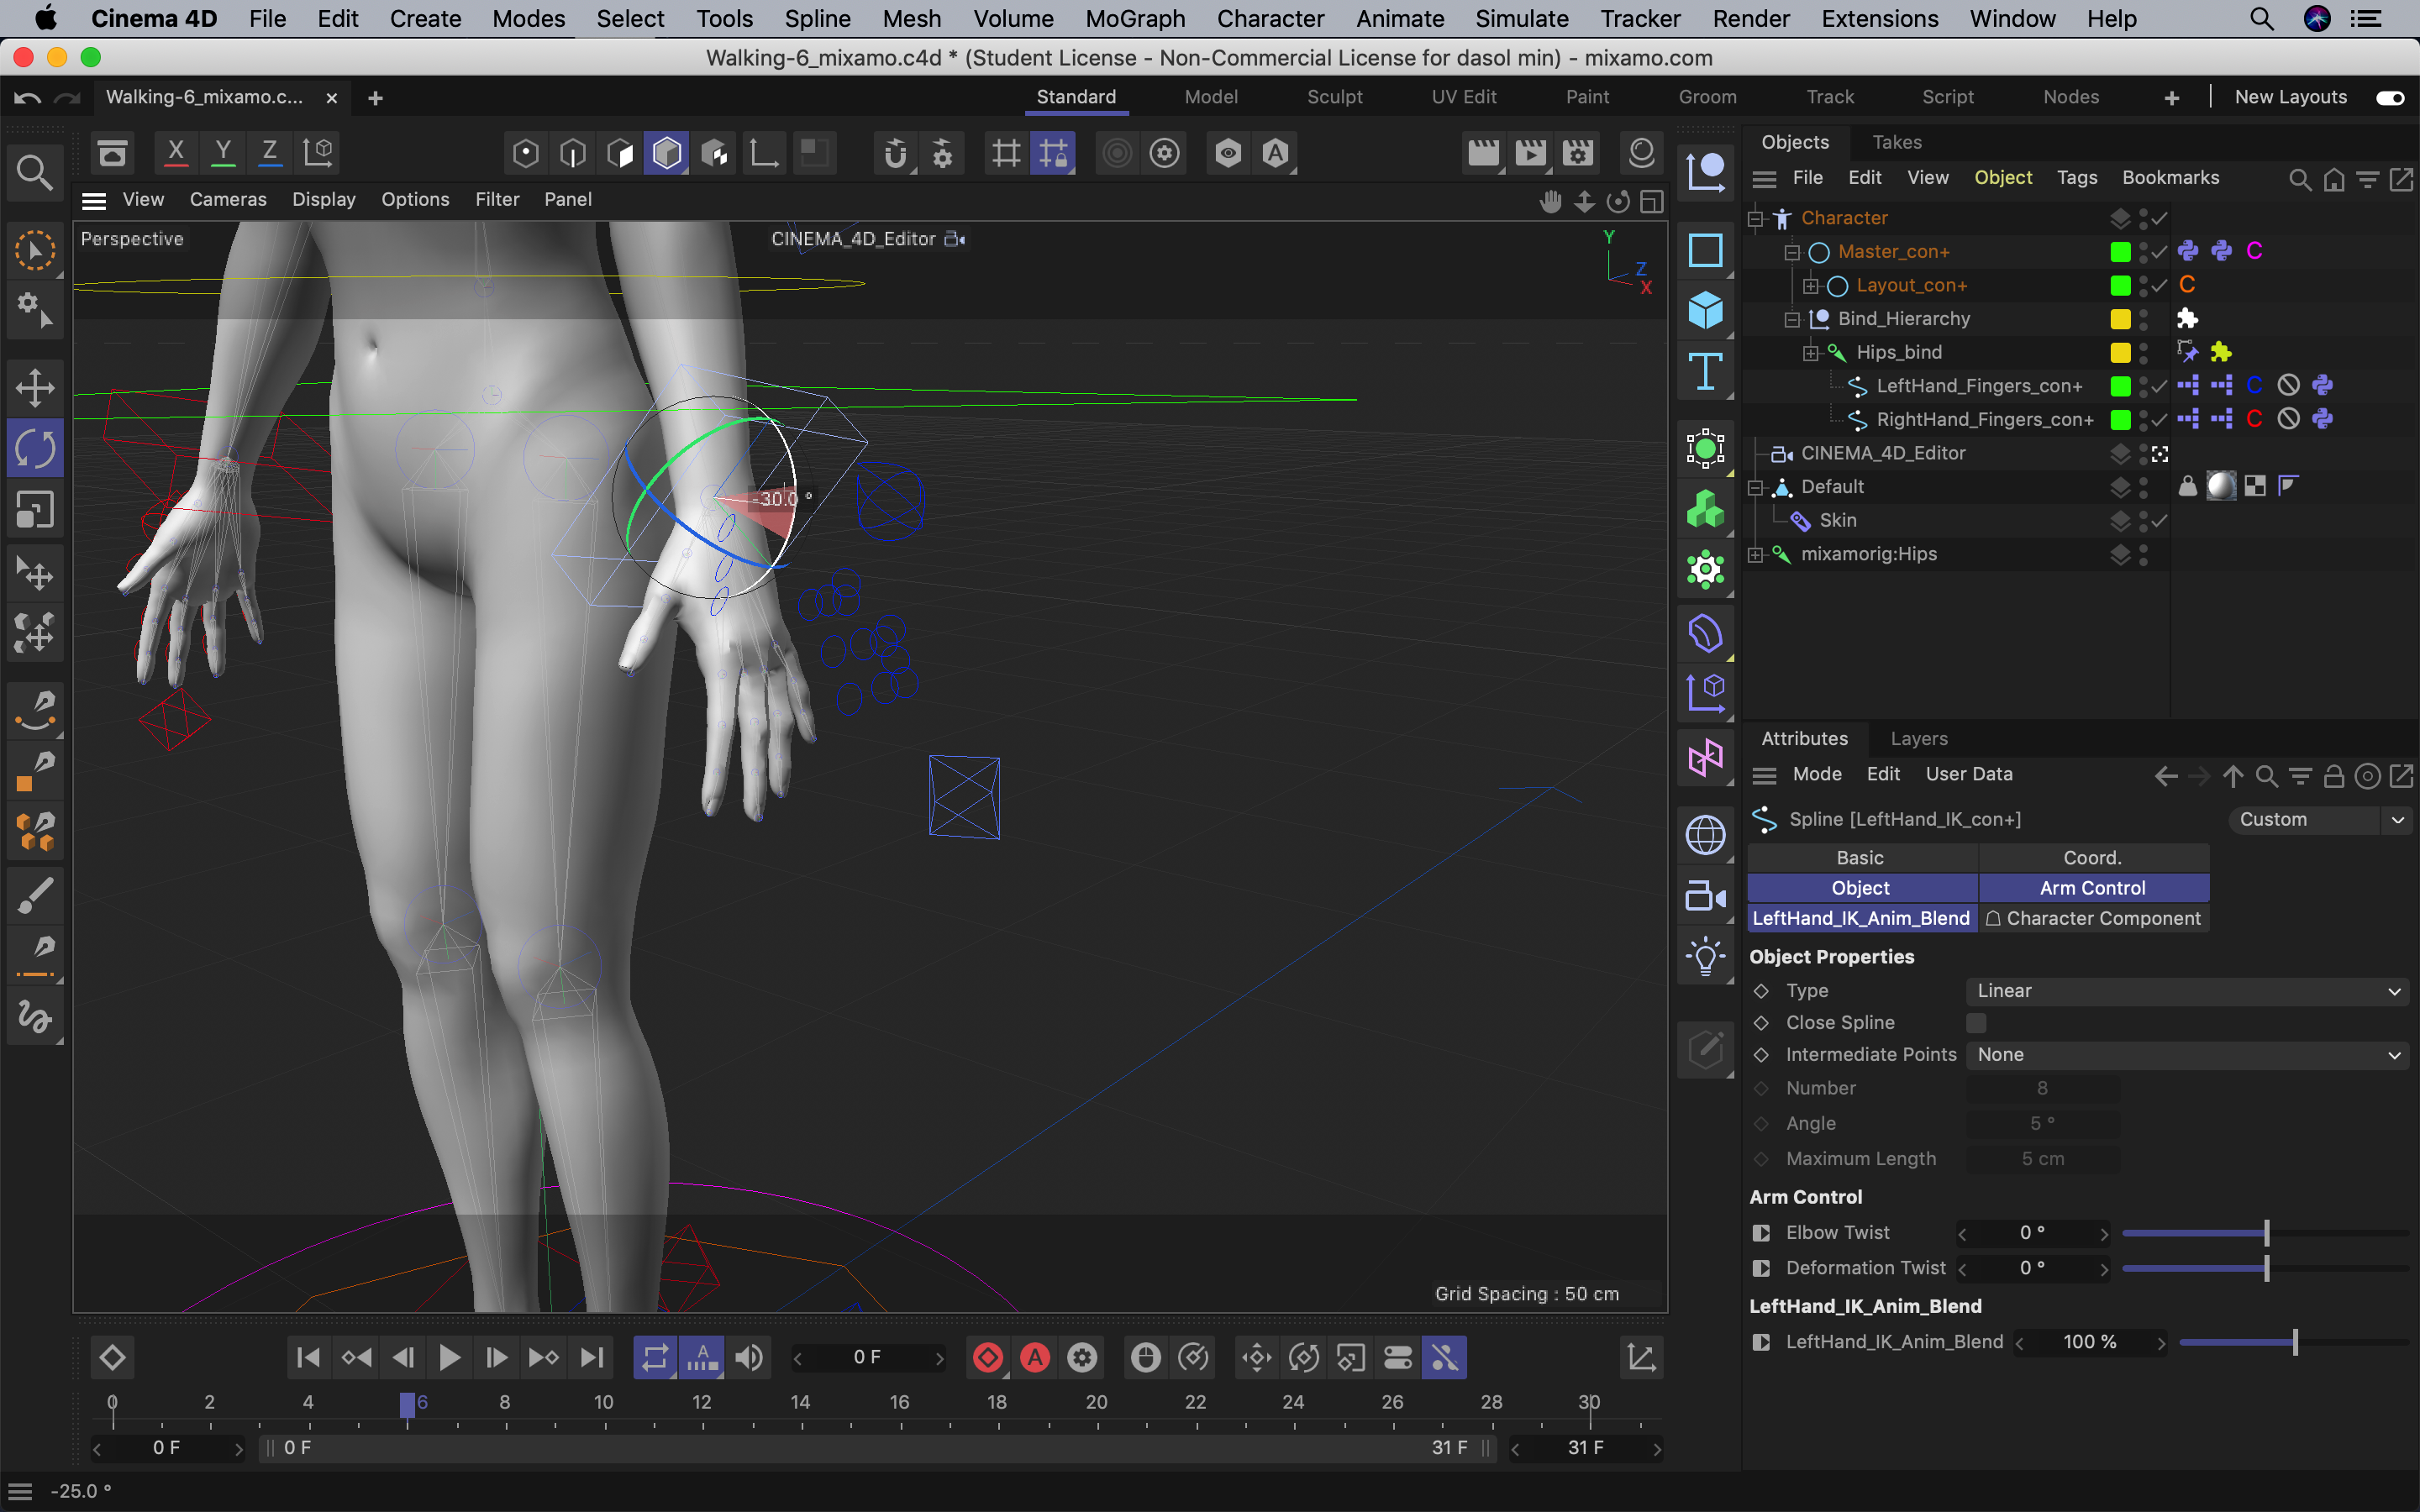The image size is (2420, 1512).
Task: Select the LeftHand_Fingers_con+ object
Action: click(1978, 386)
